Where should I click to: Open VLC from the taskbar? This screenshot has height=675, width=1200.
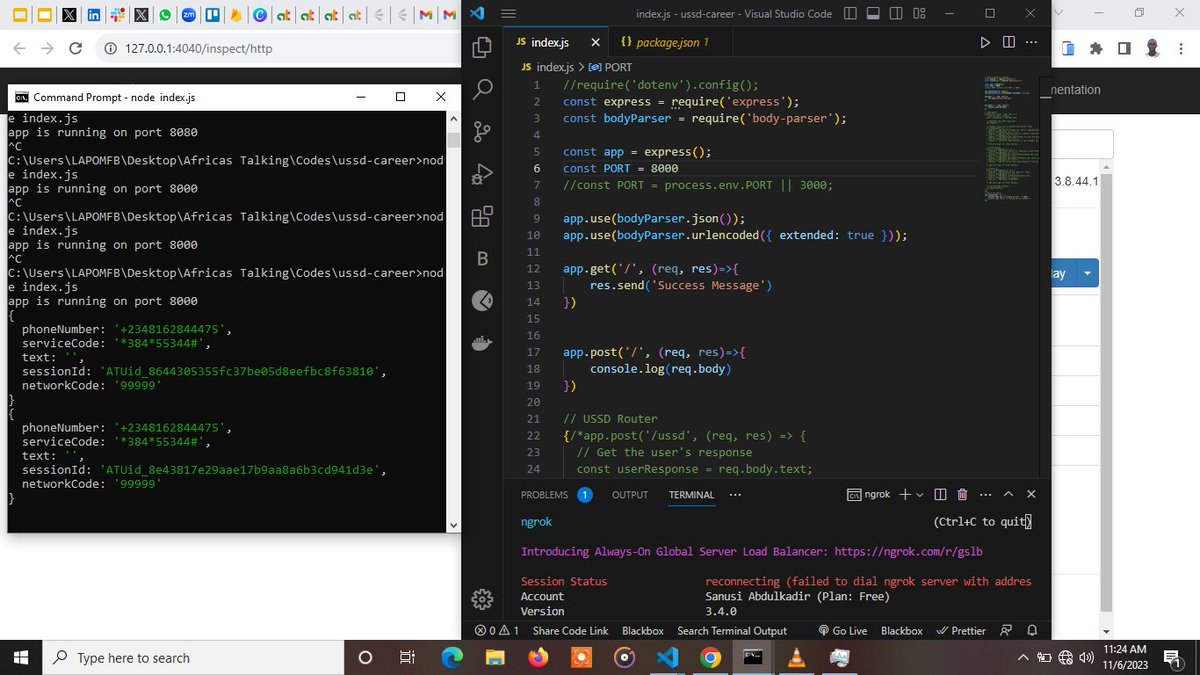pos(796,657)
